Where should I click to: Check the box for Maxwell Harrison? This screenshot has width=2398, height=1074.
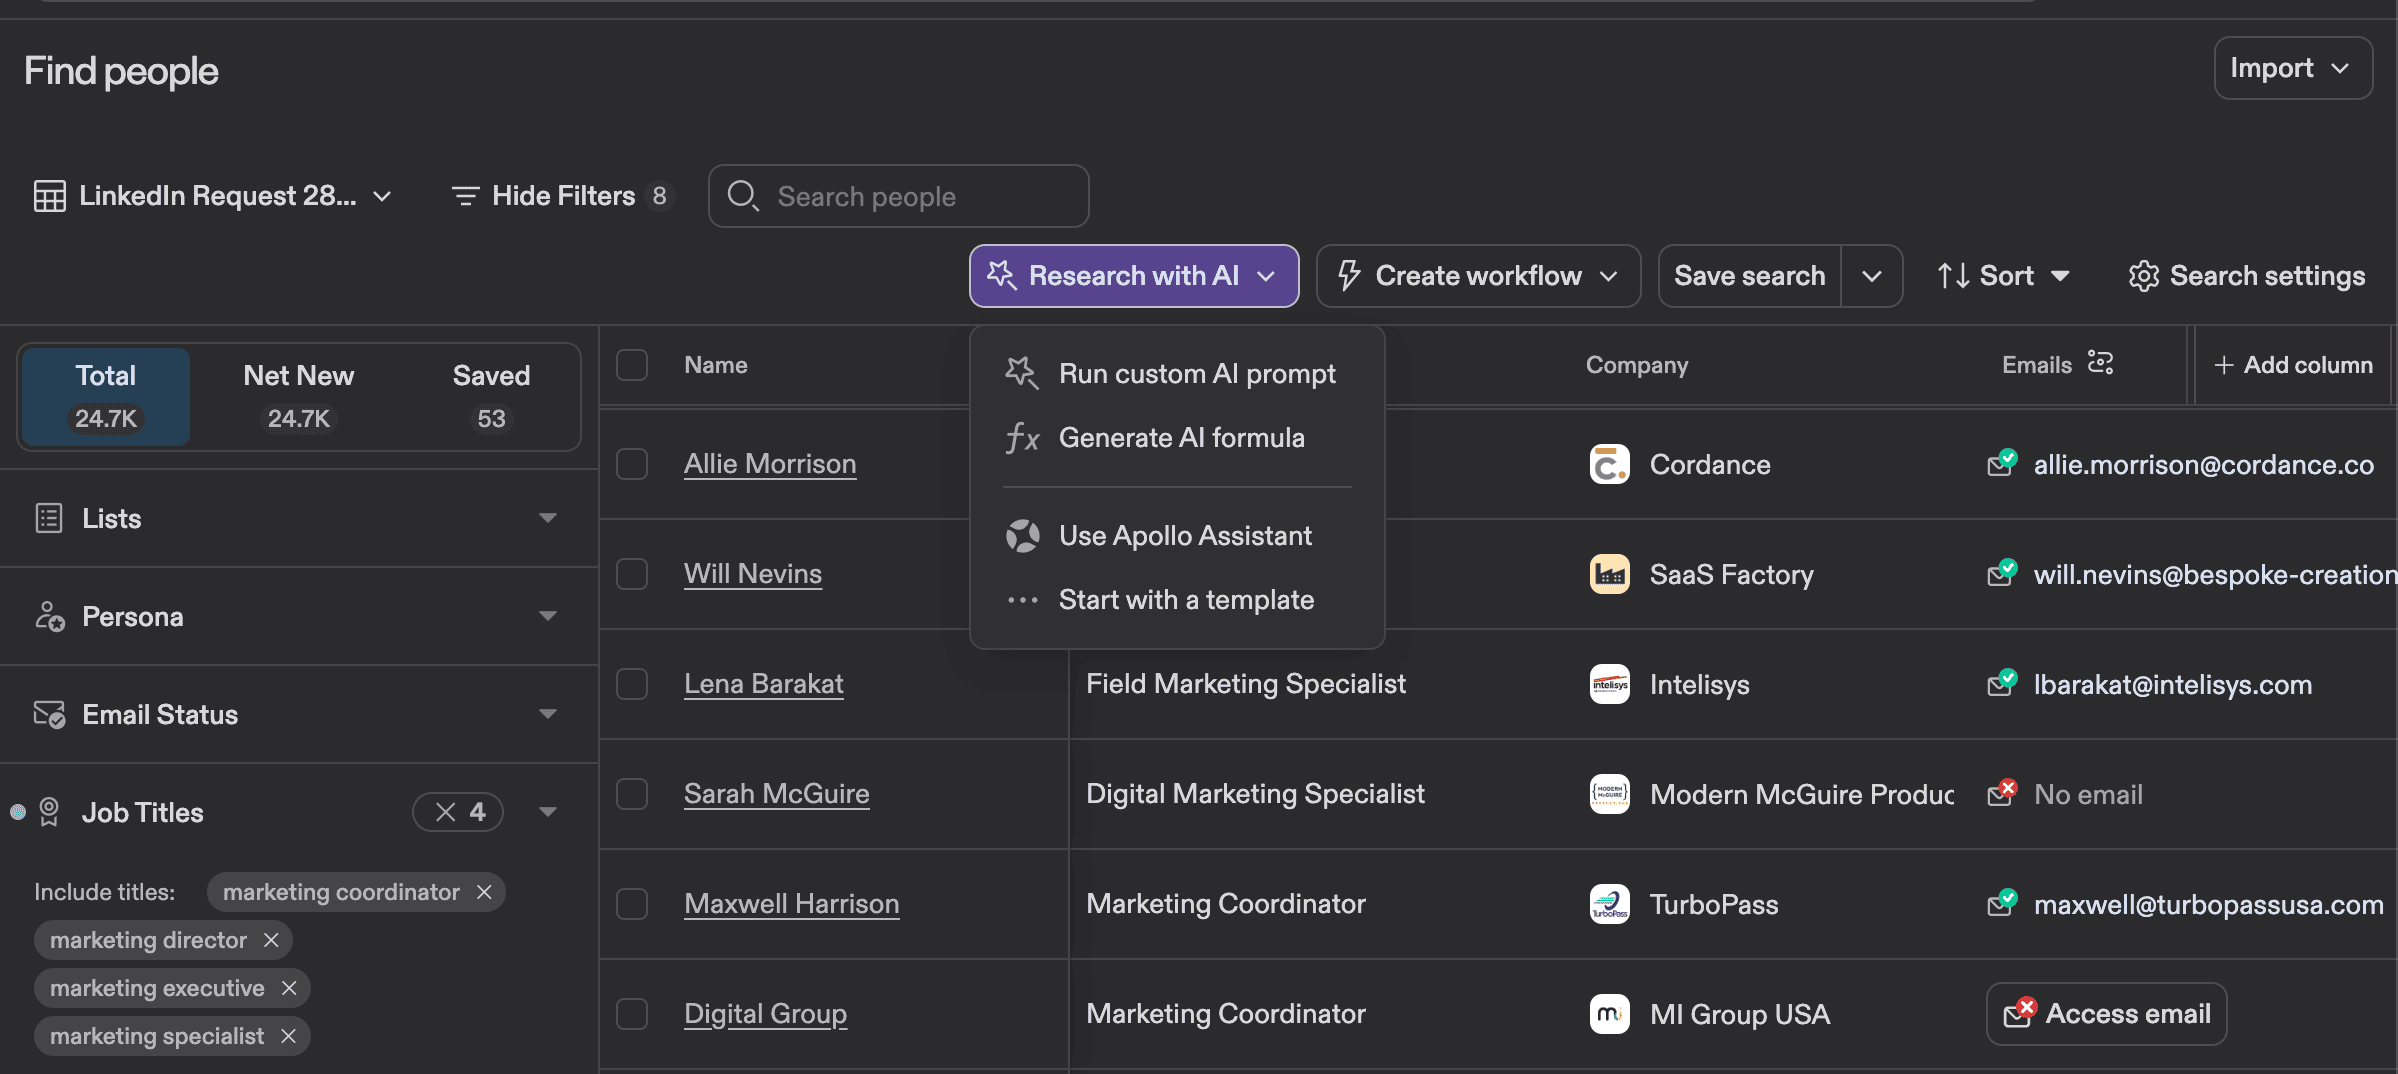pos(632,904)
